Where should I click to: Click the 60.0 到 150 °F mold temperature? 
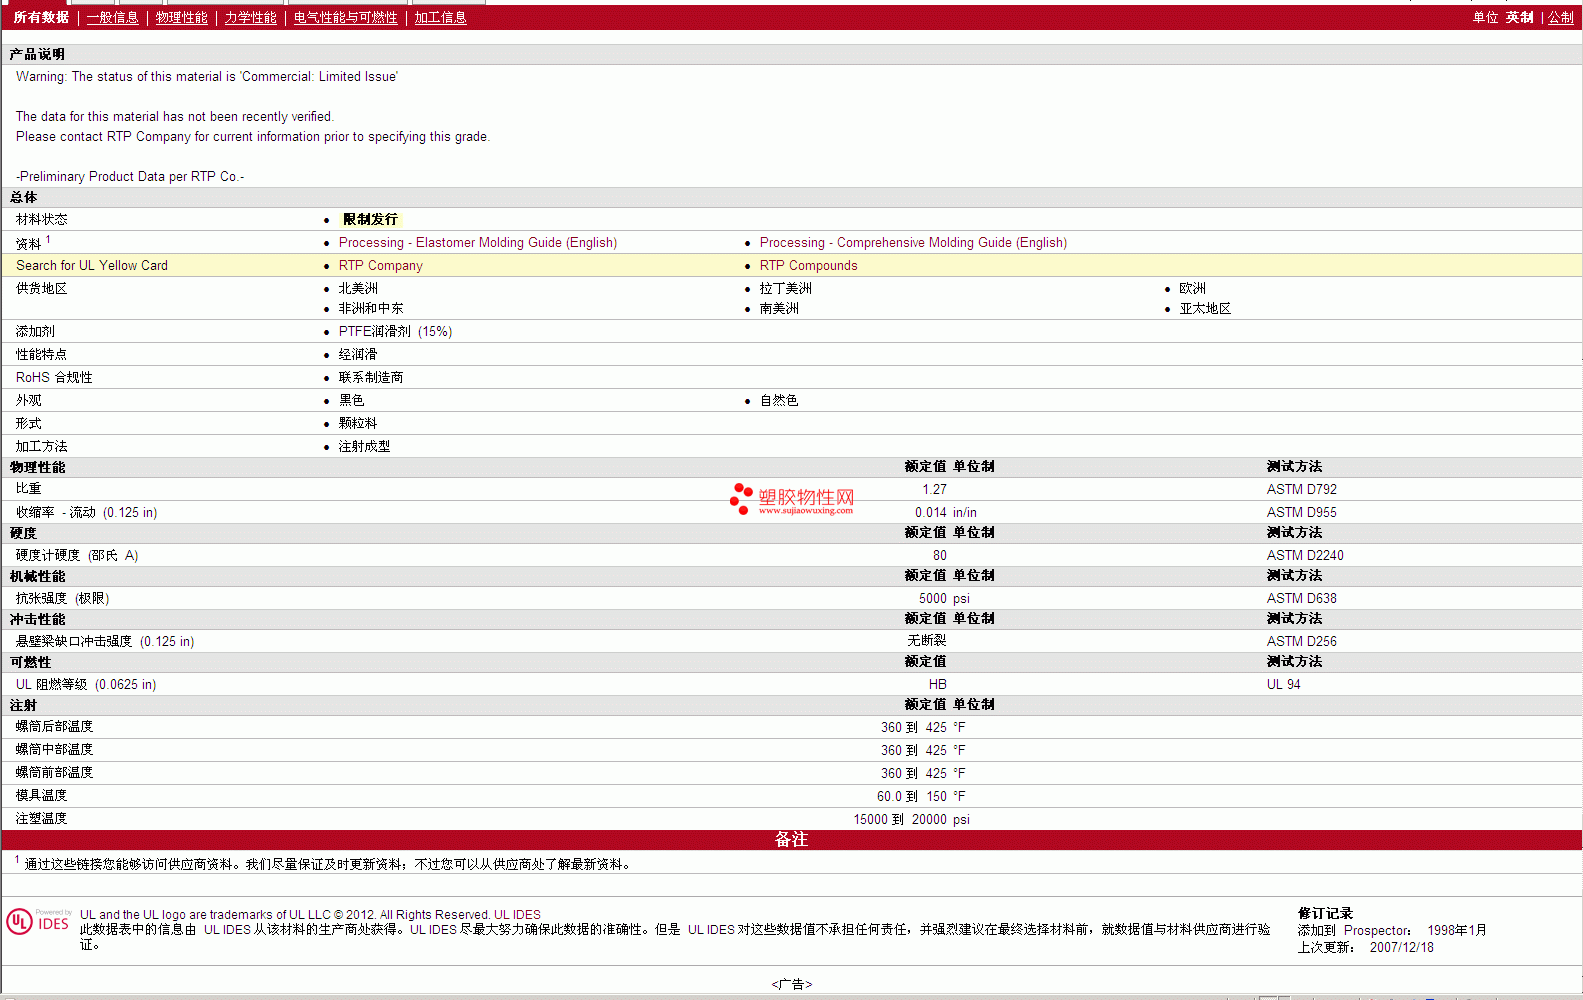tap(921, 797)
